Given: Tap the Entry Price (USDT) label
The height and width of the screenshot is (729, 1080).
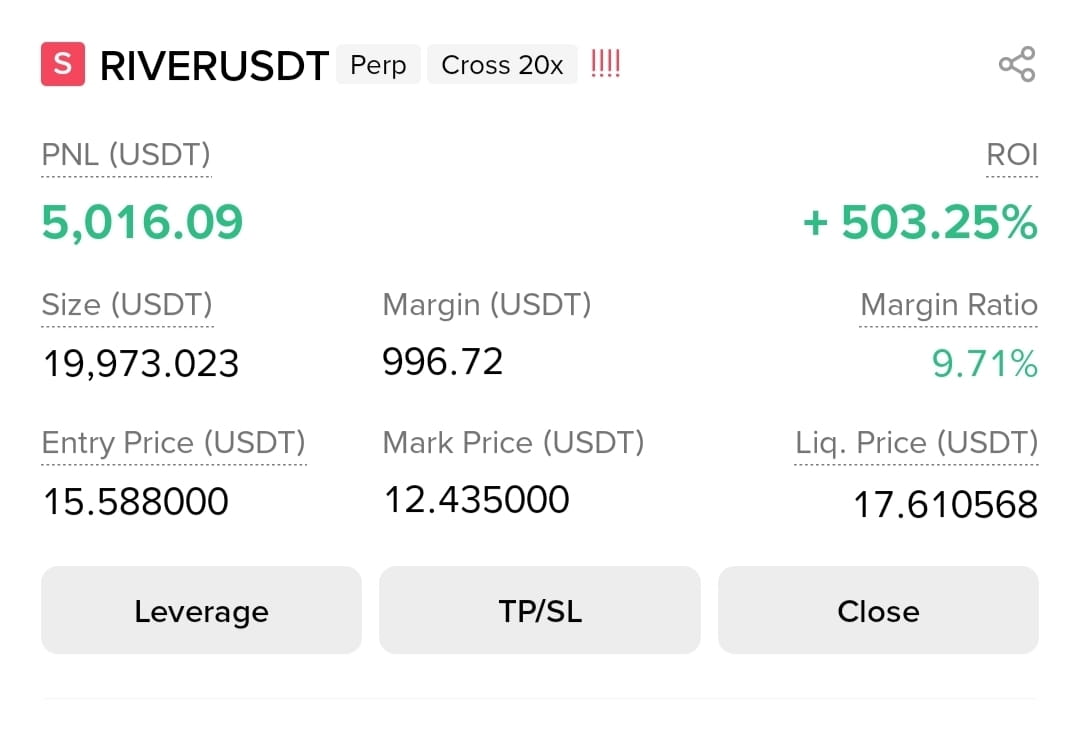Looking at the screenshot, I should click(174, 442).
